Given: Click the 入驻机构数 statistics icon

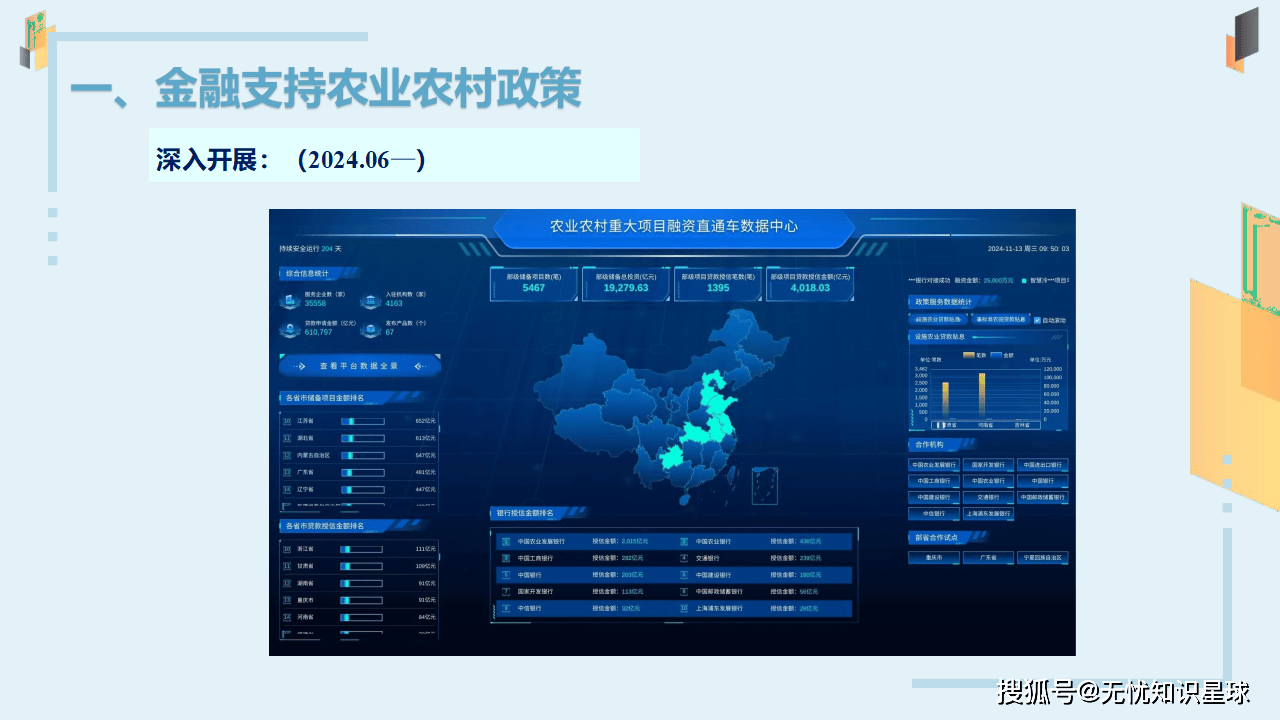Looking at the screenshot, I should point(371,299).
